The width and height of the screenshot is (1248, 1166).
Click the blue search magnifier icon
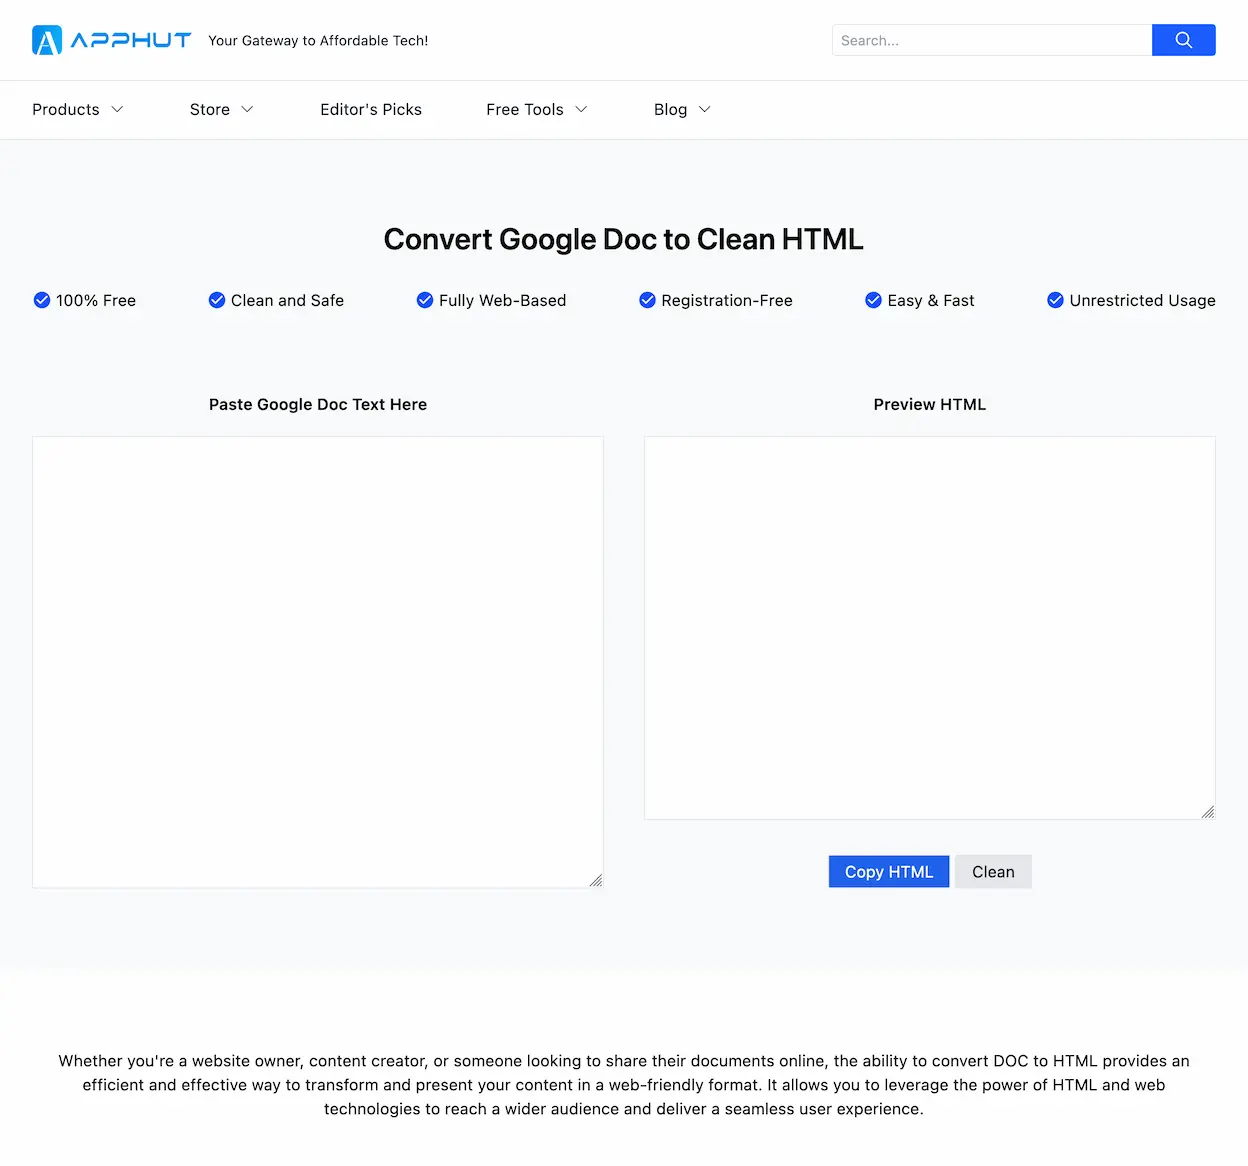coord(1183,40)
